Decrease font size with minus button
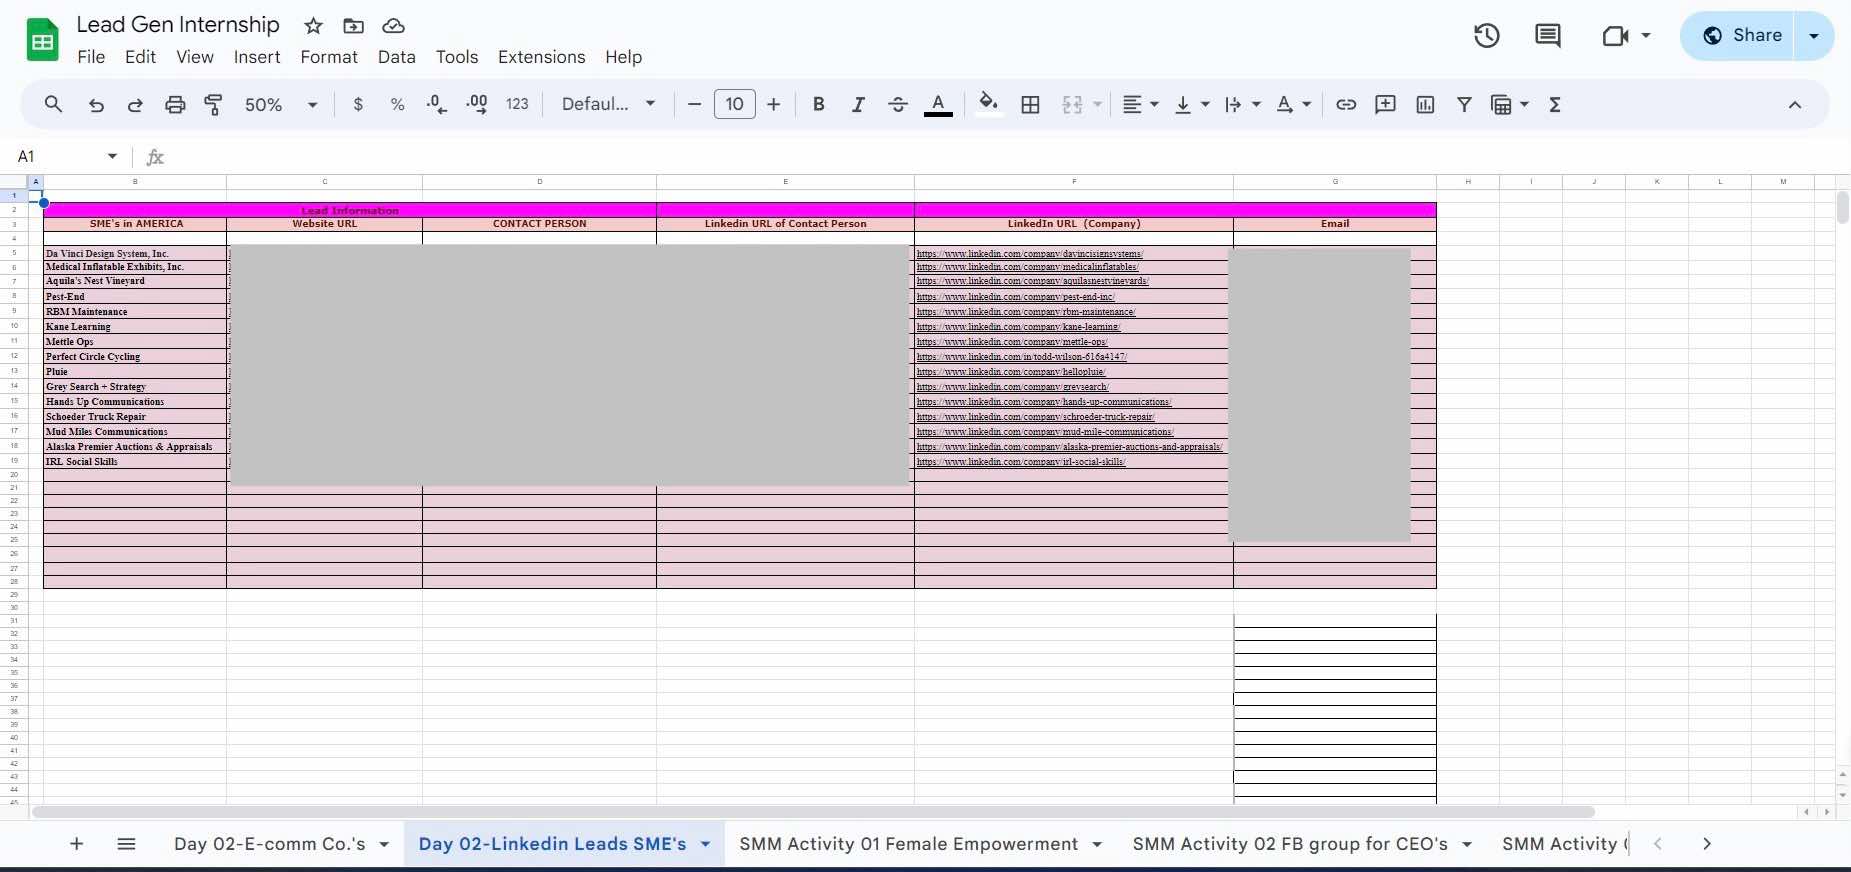The image size is (1851, 872). coord(694,104)
